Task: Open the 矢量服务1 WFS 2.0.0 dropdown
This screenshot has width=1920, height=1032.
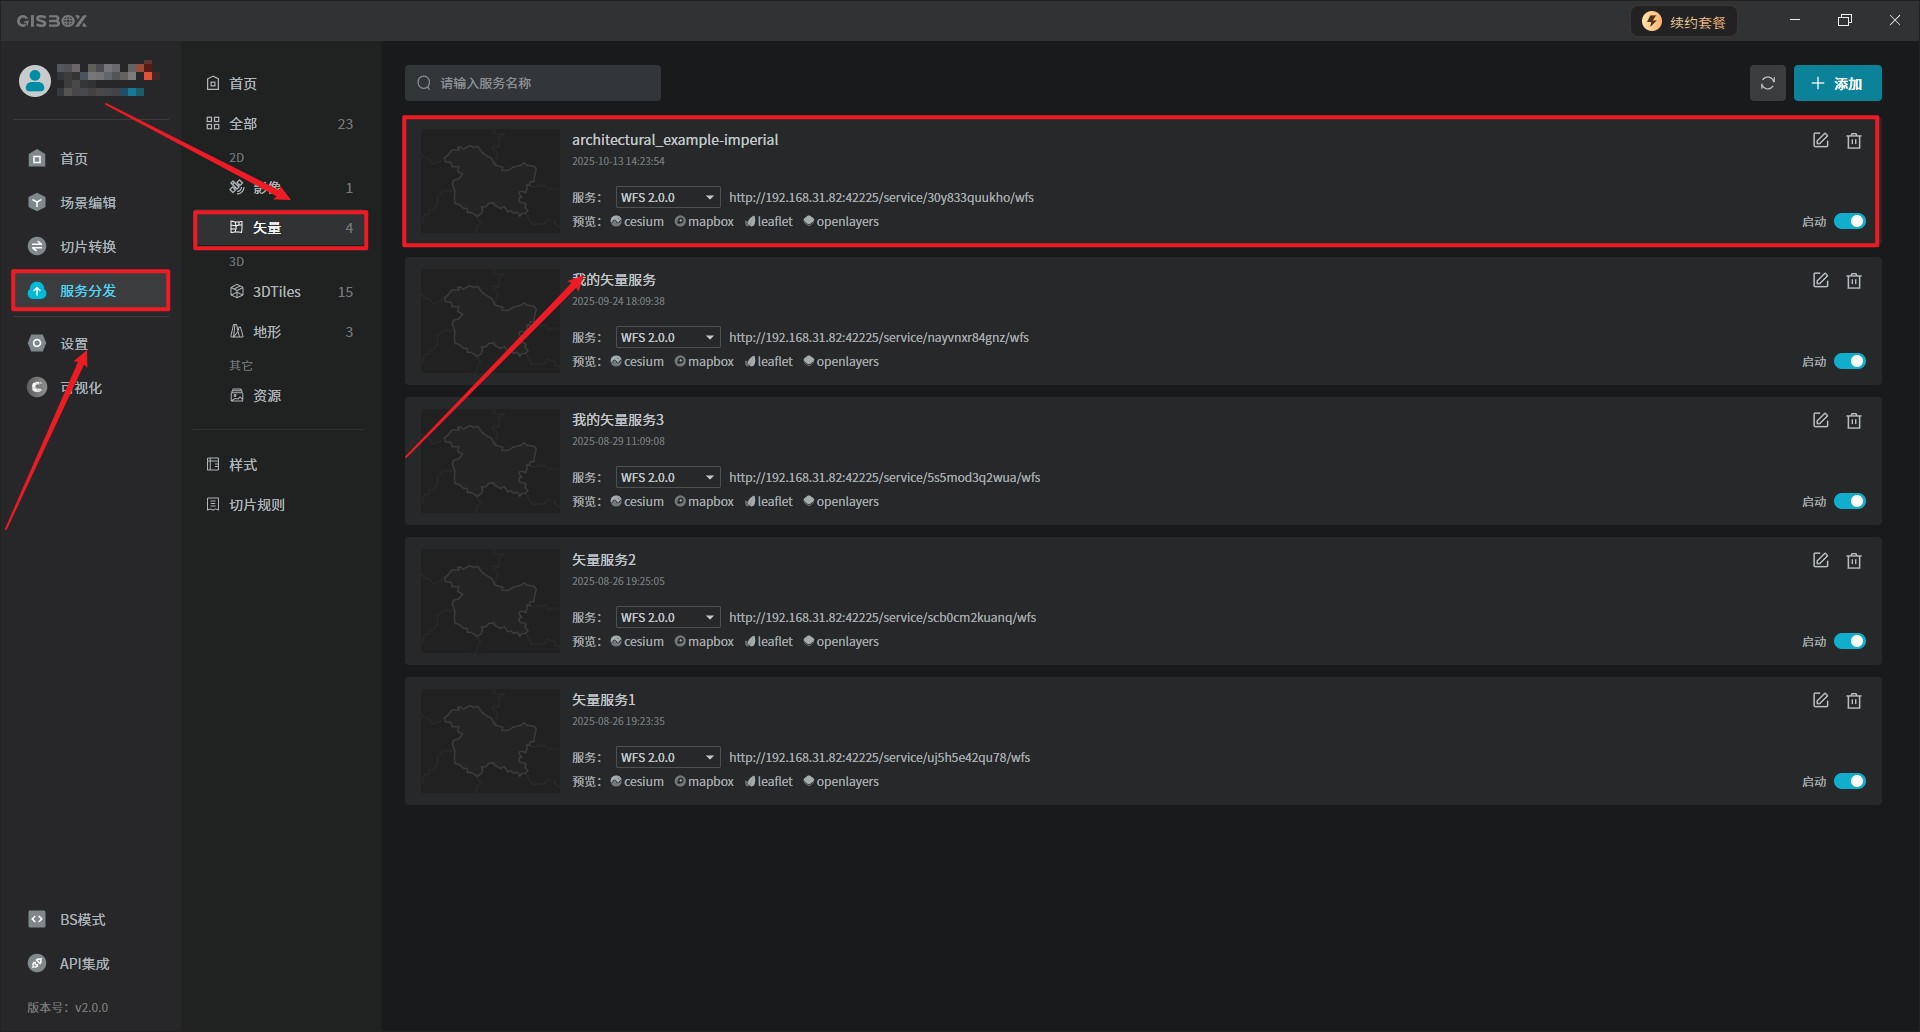Action: pyautogui.click(x=667, y=758)
